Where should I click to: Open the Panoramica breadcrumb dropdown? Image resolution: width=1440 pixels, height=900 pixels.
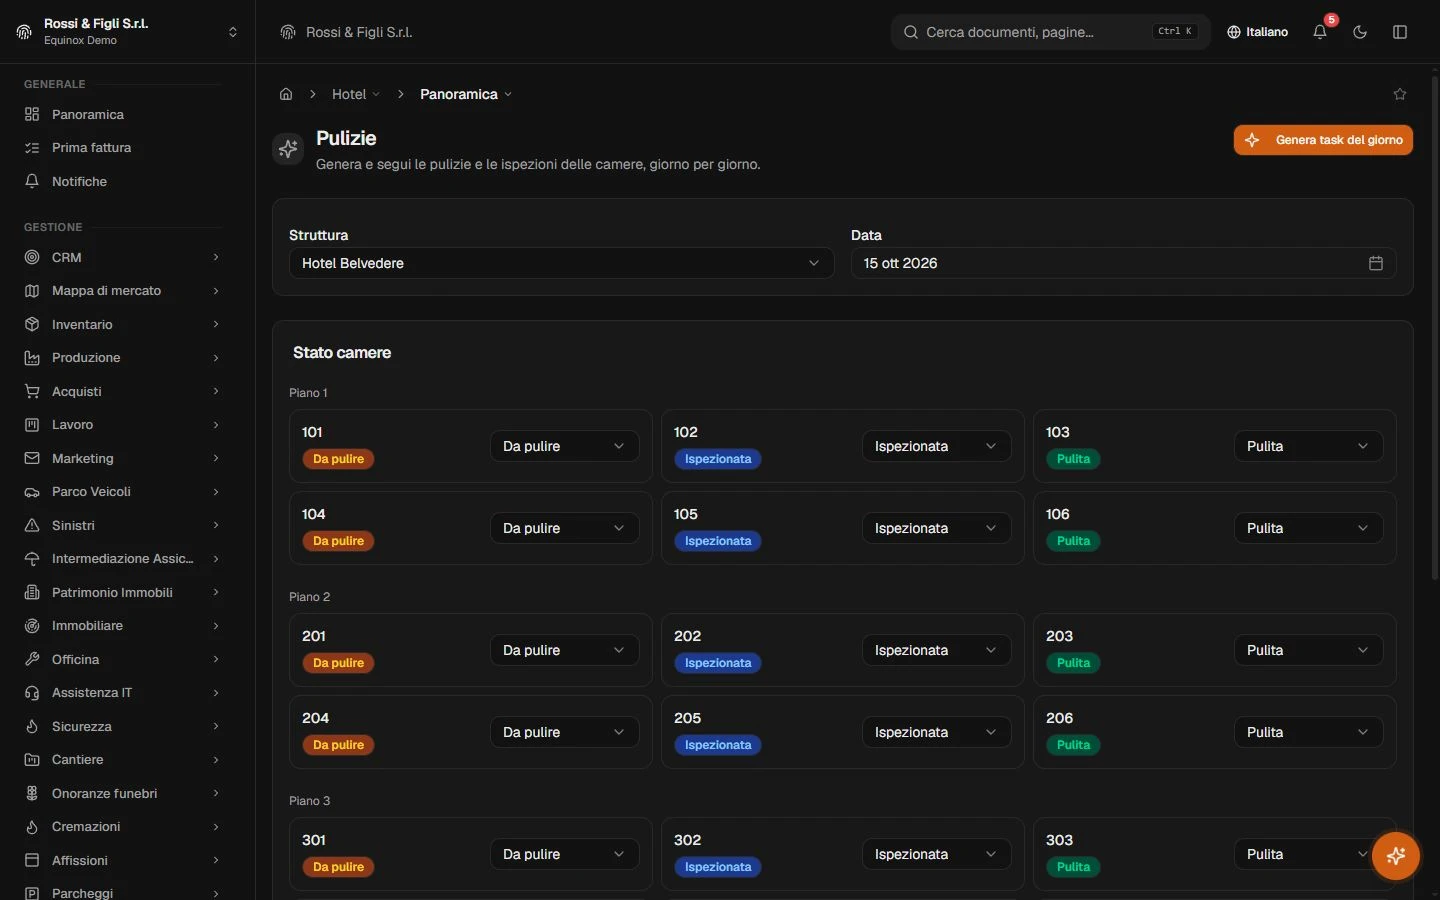(x=466, y=94)
